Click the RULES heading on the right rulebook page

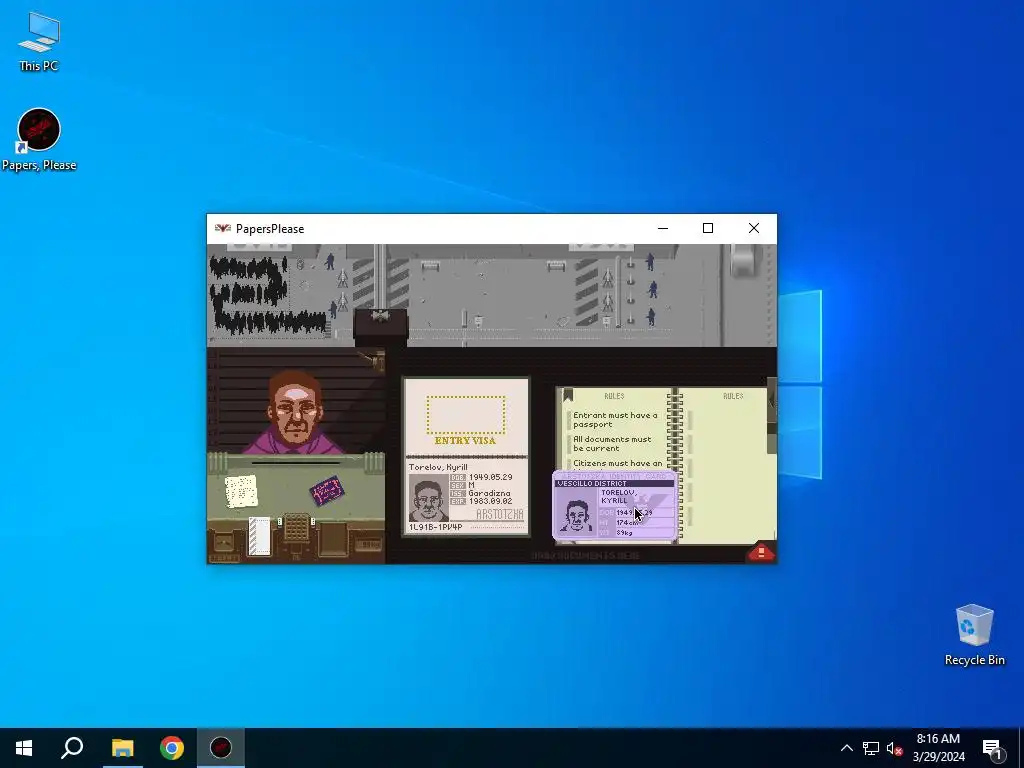pyautogui.click(x=733, y=396)
